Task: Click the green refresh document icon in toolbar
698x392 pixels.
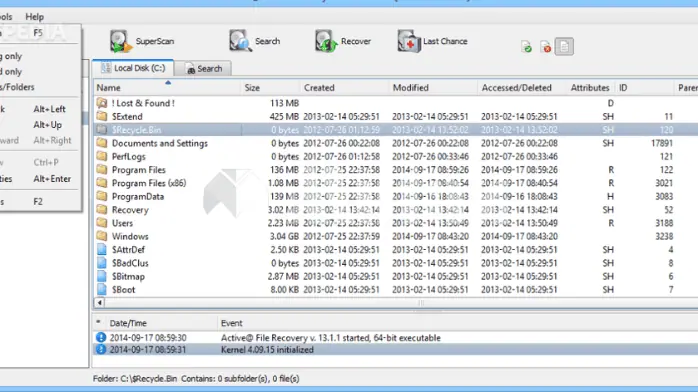Action: coord(527,47)
